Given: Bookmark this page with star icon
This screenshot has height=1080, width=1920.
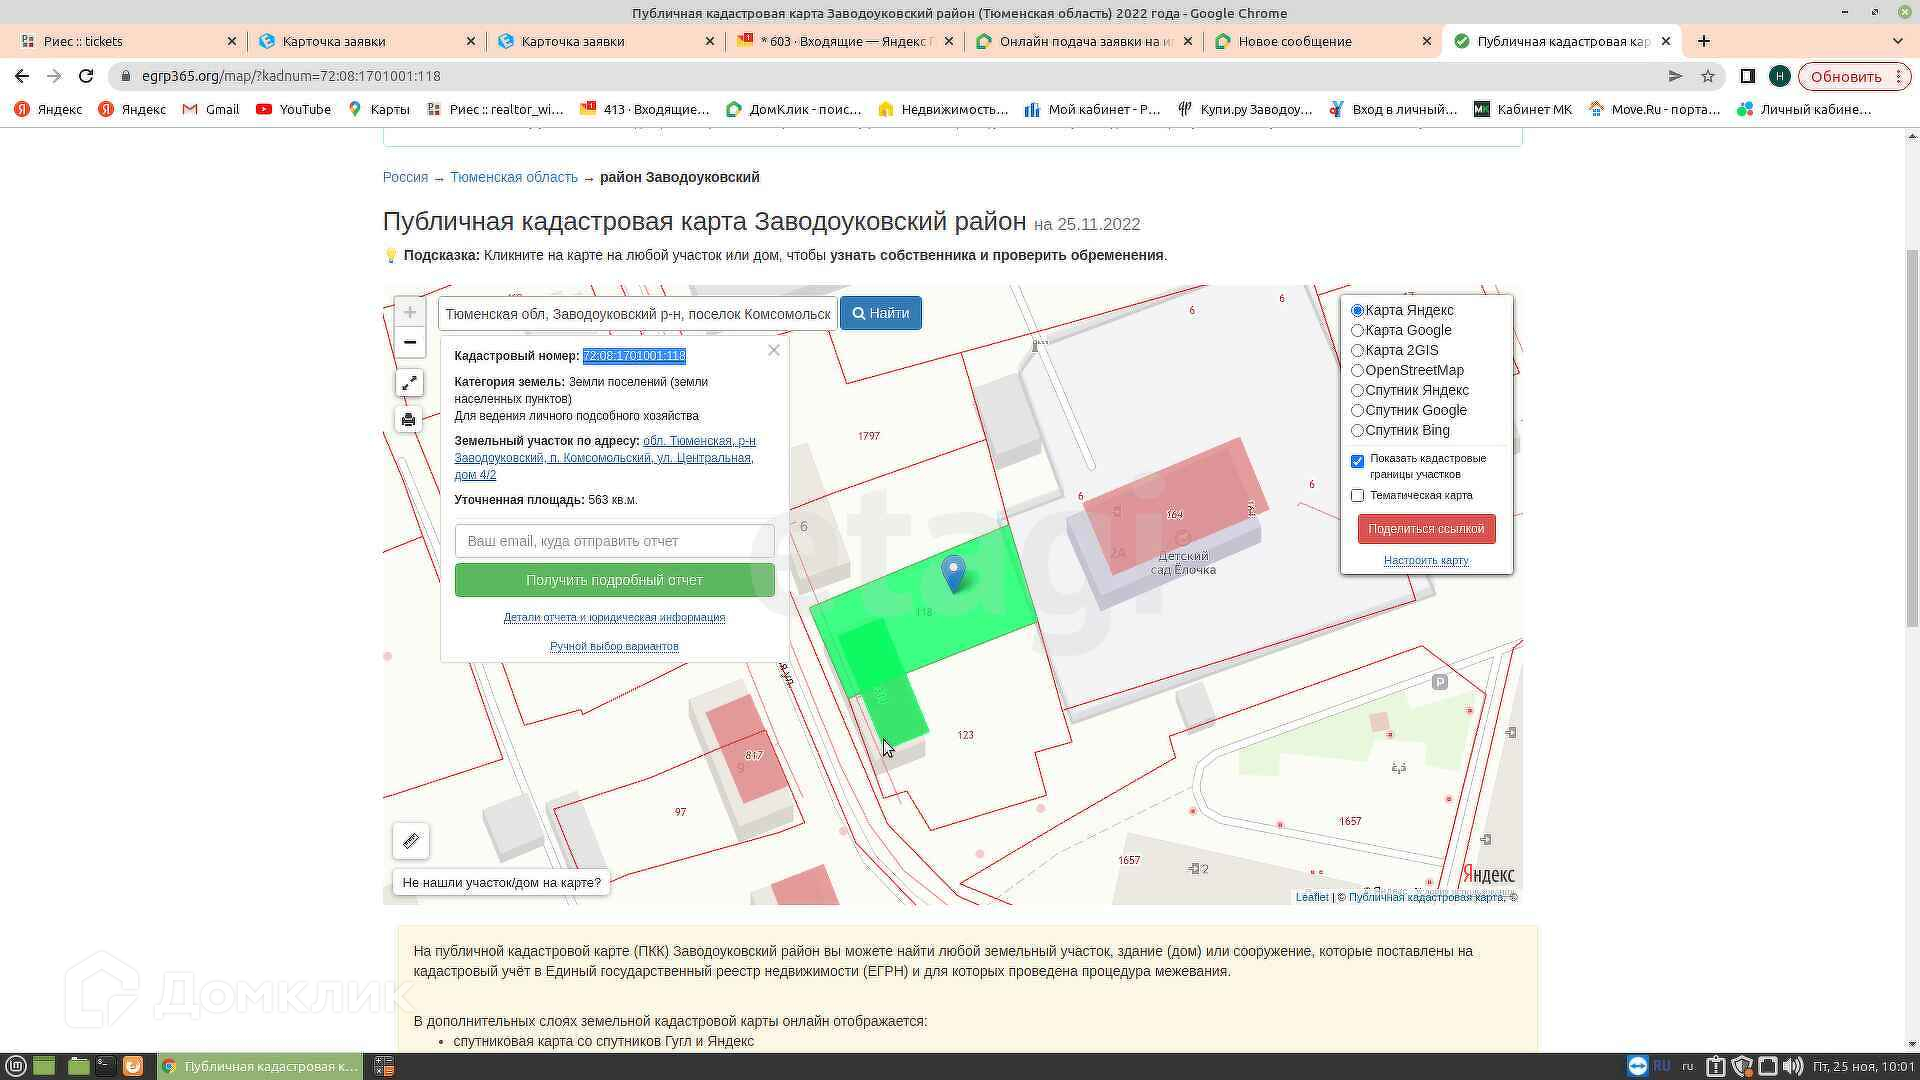Looking at the screenshot, I should 1708,76.
